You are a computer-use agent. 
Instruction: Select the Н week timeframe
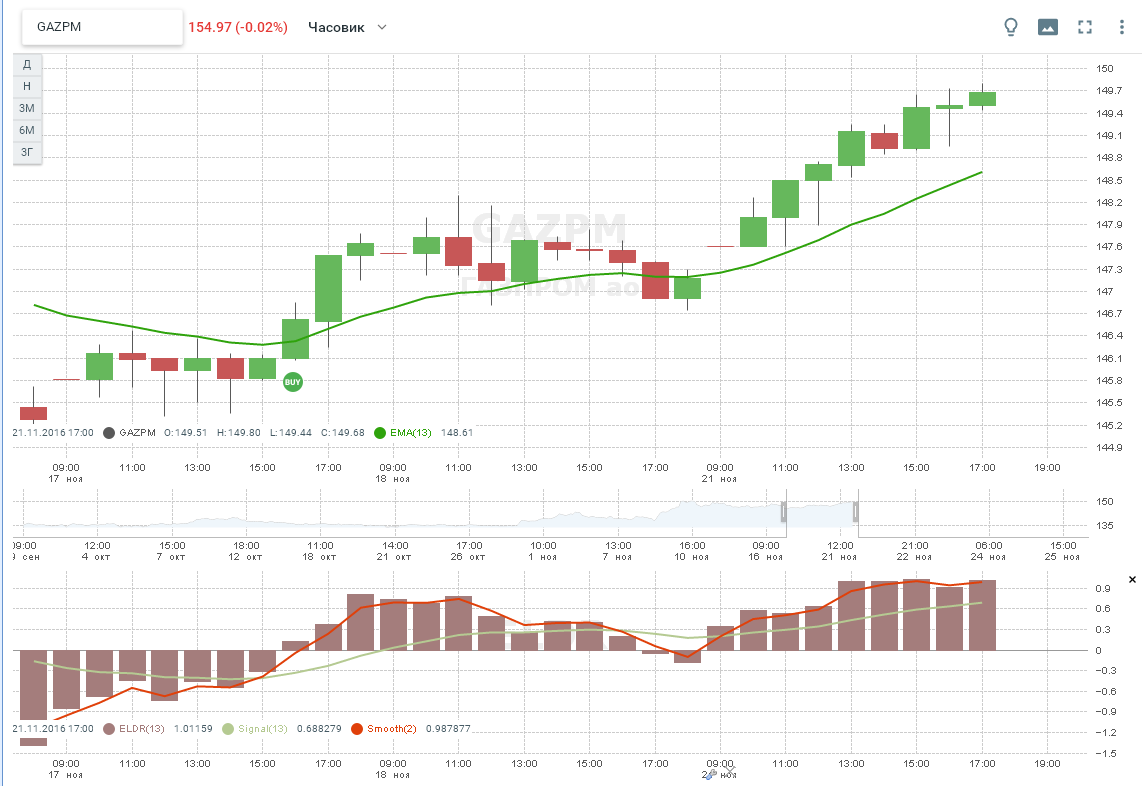pos(27,86)
